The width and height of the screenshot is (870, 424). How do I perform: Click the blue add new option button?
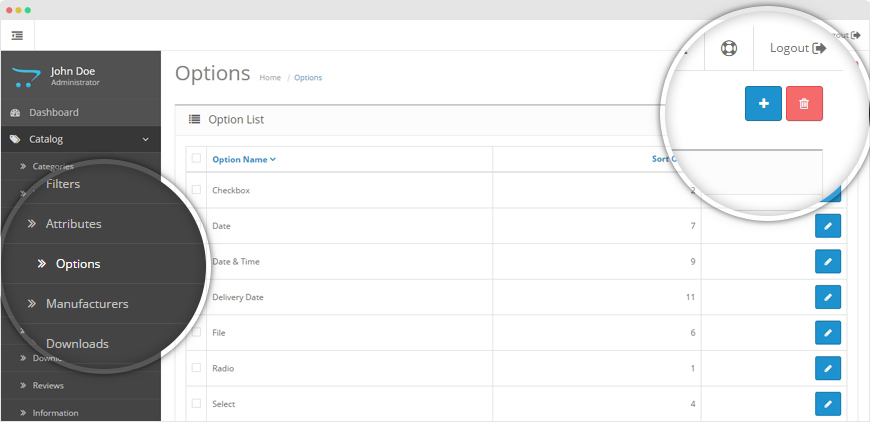click(763, 103)
